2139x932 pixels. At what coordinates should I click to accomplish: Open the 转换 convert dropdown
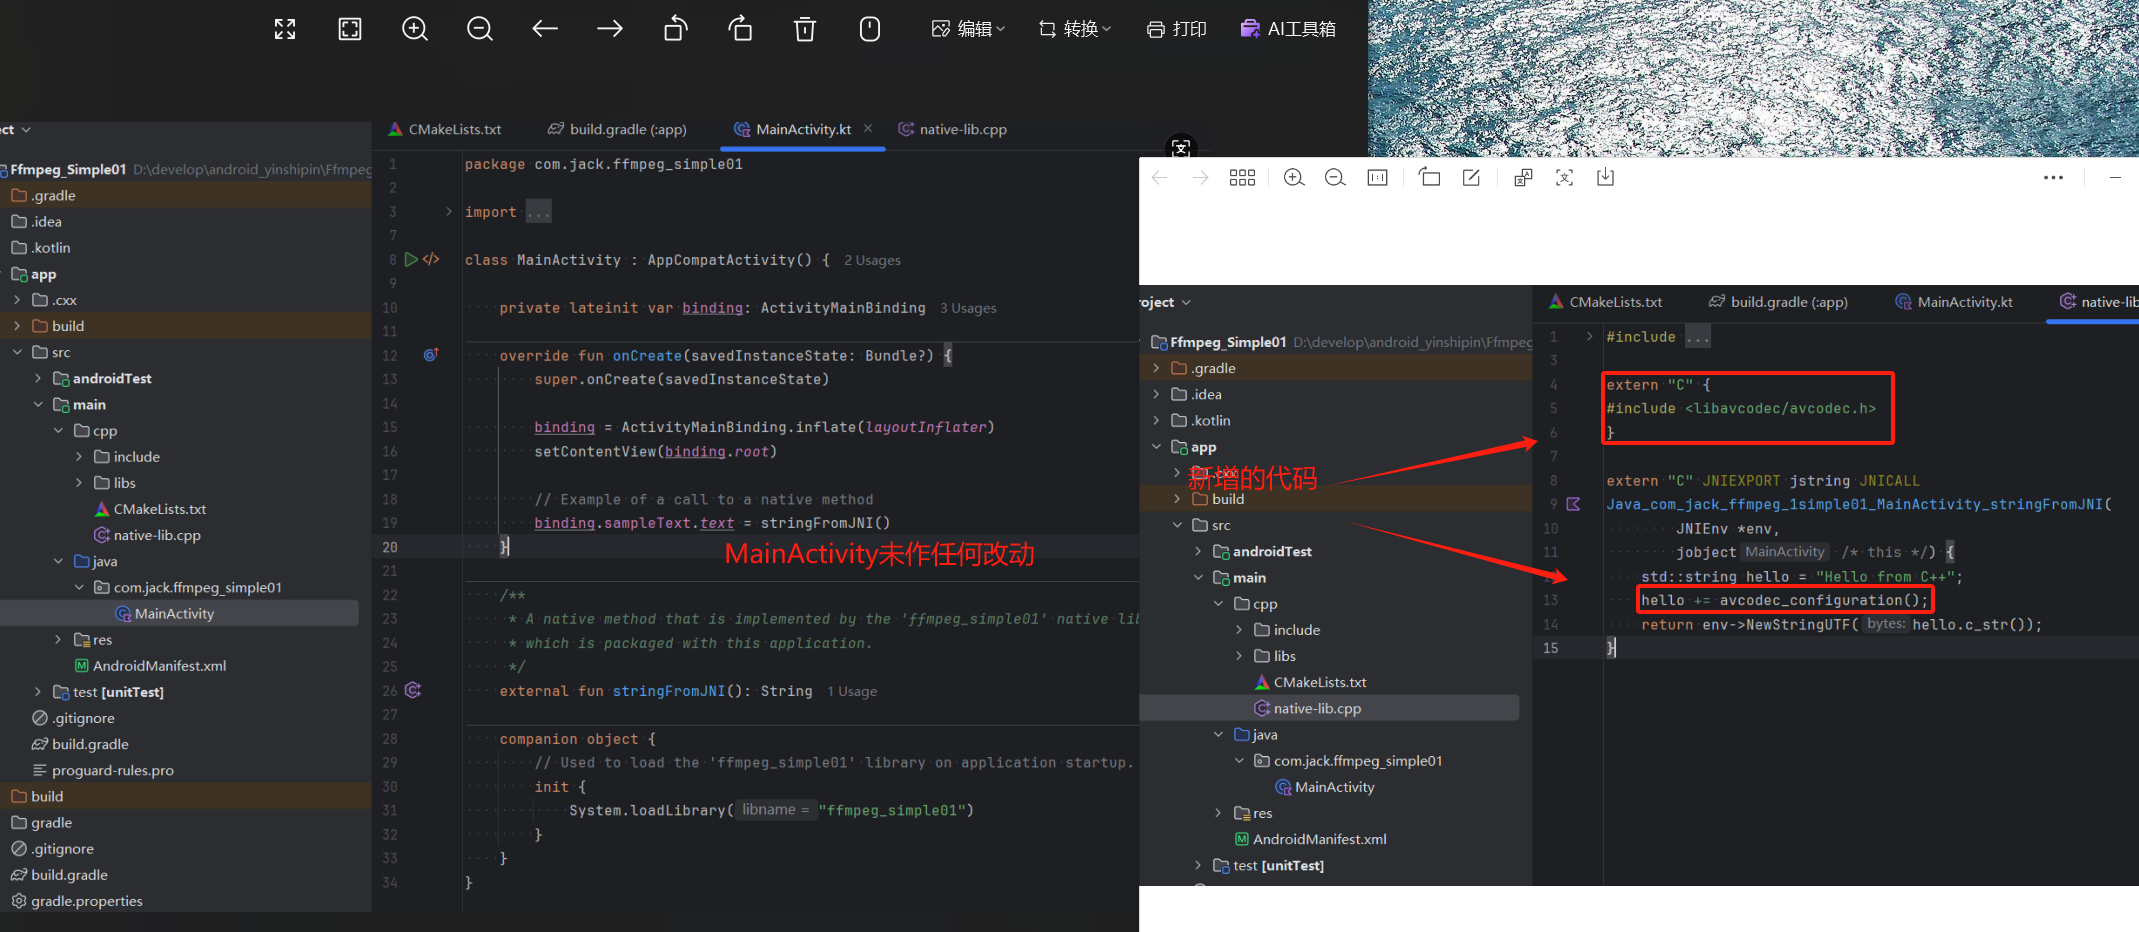(1075, 29)
